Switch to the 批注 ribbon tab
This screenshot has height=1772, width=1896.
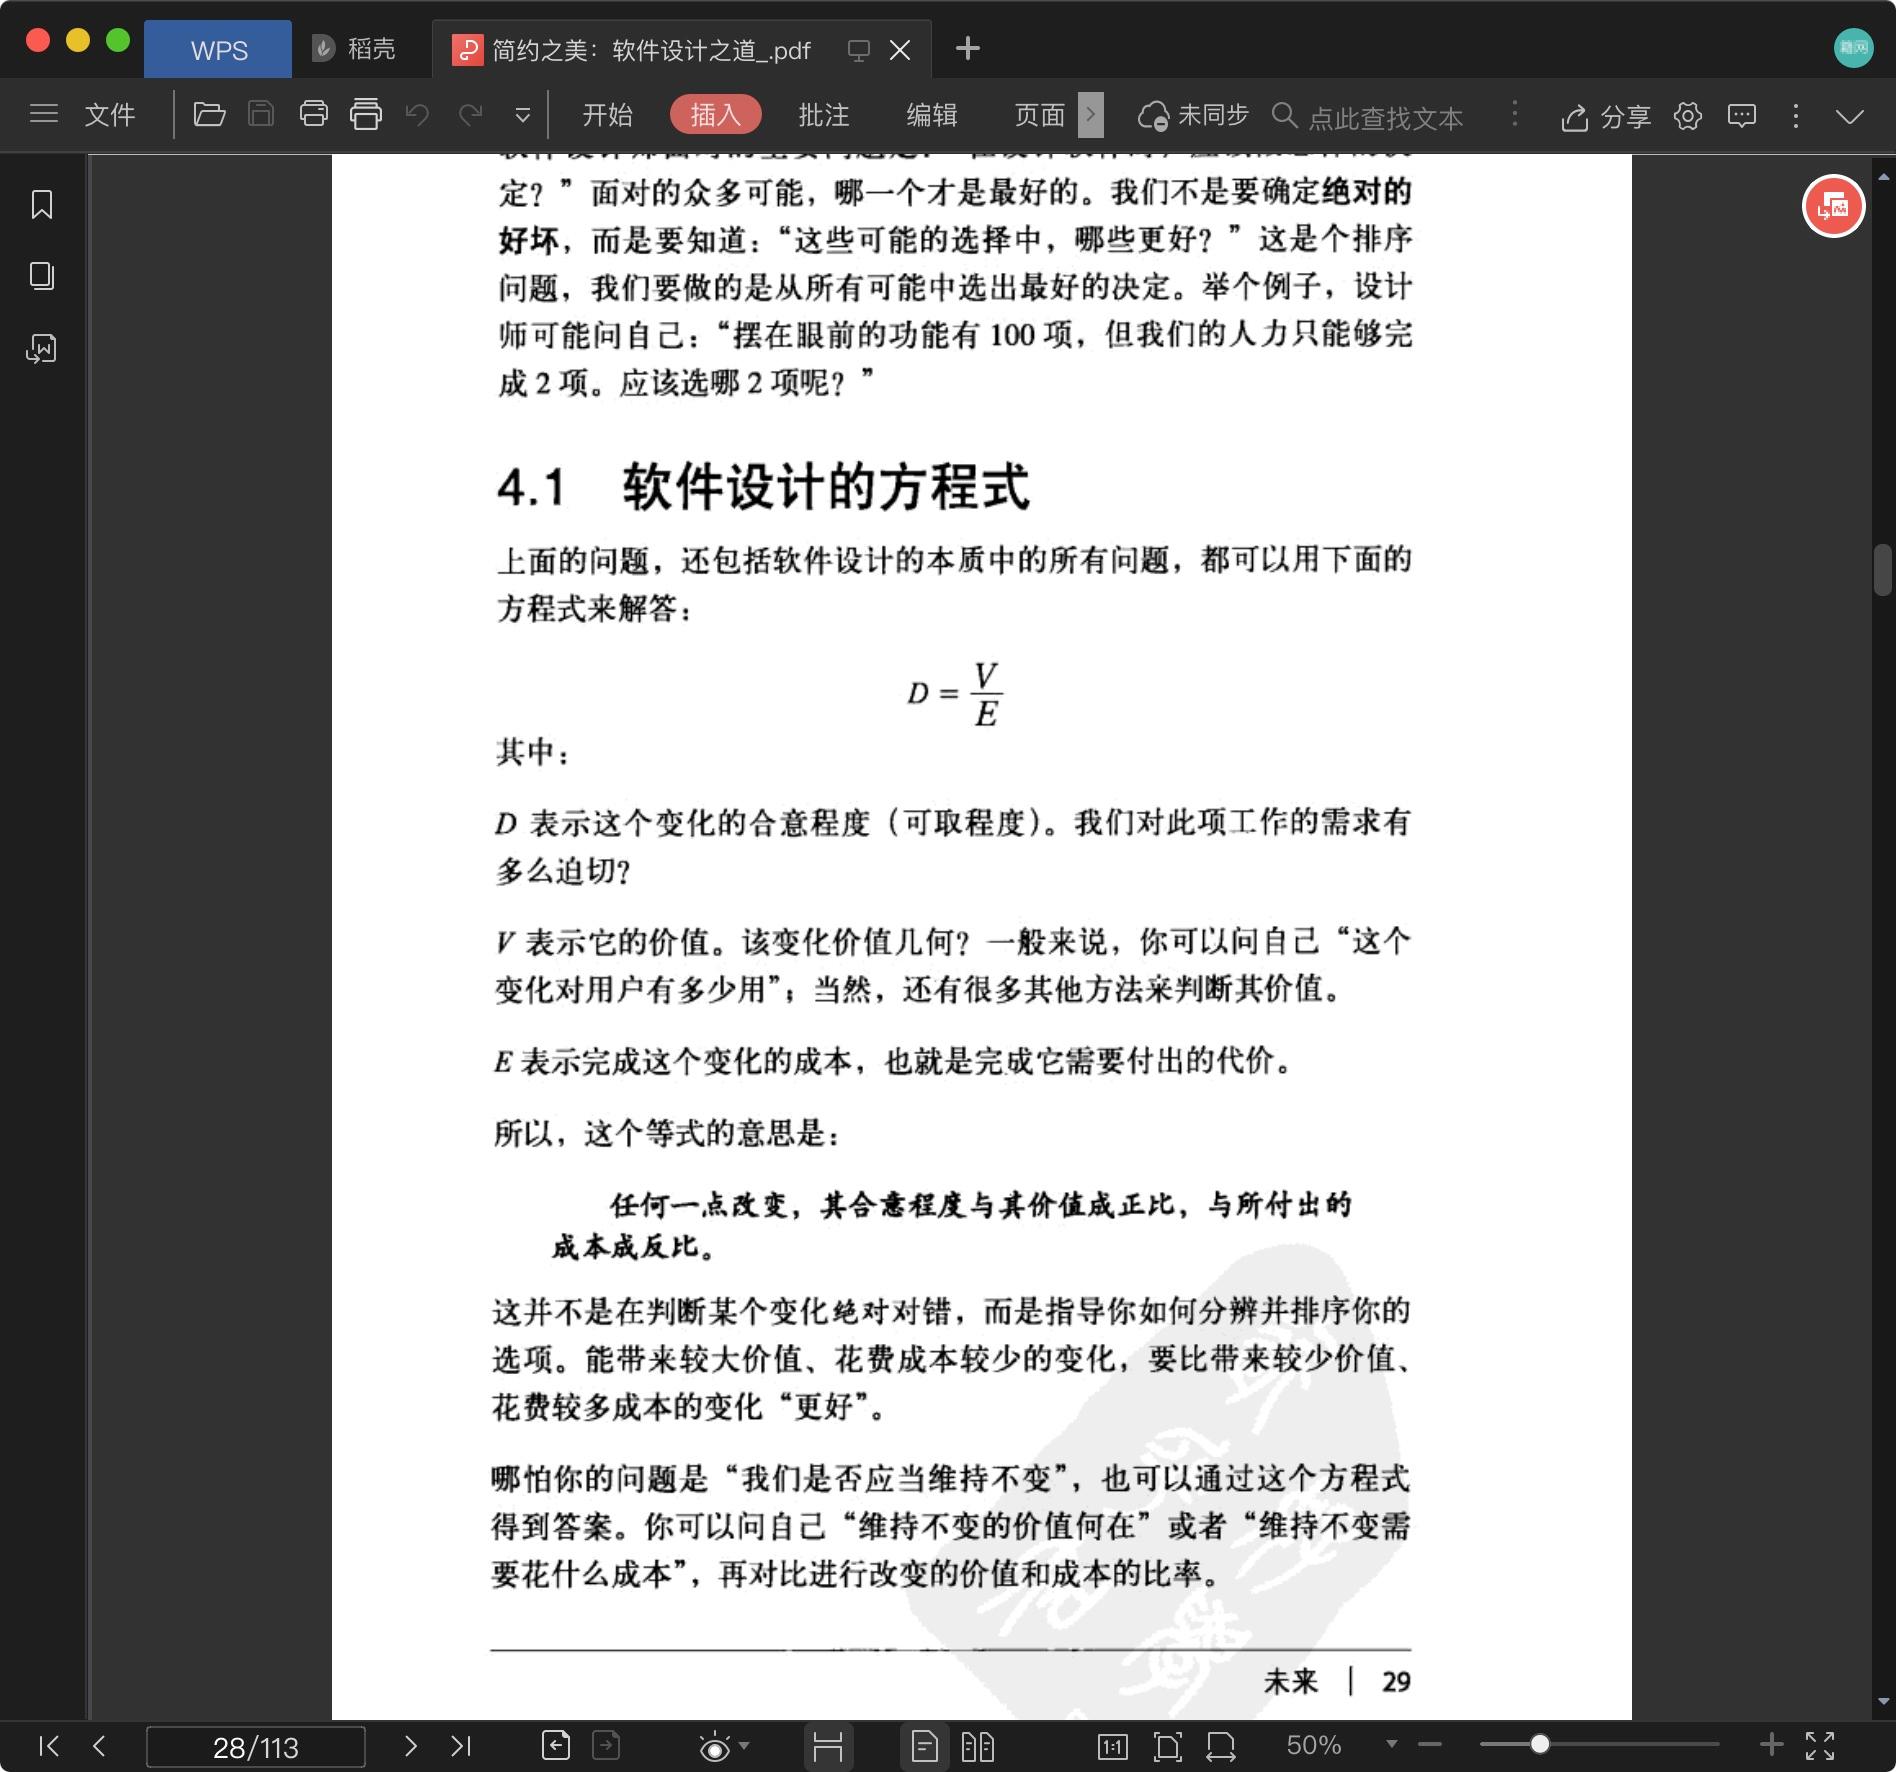824,115
